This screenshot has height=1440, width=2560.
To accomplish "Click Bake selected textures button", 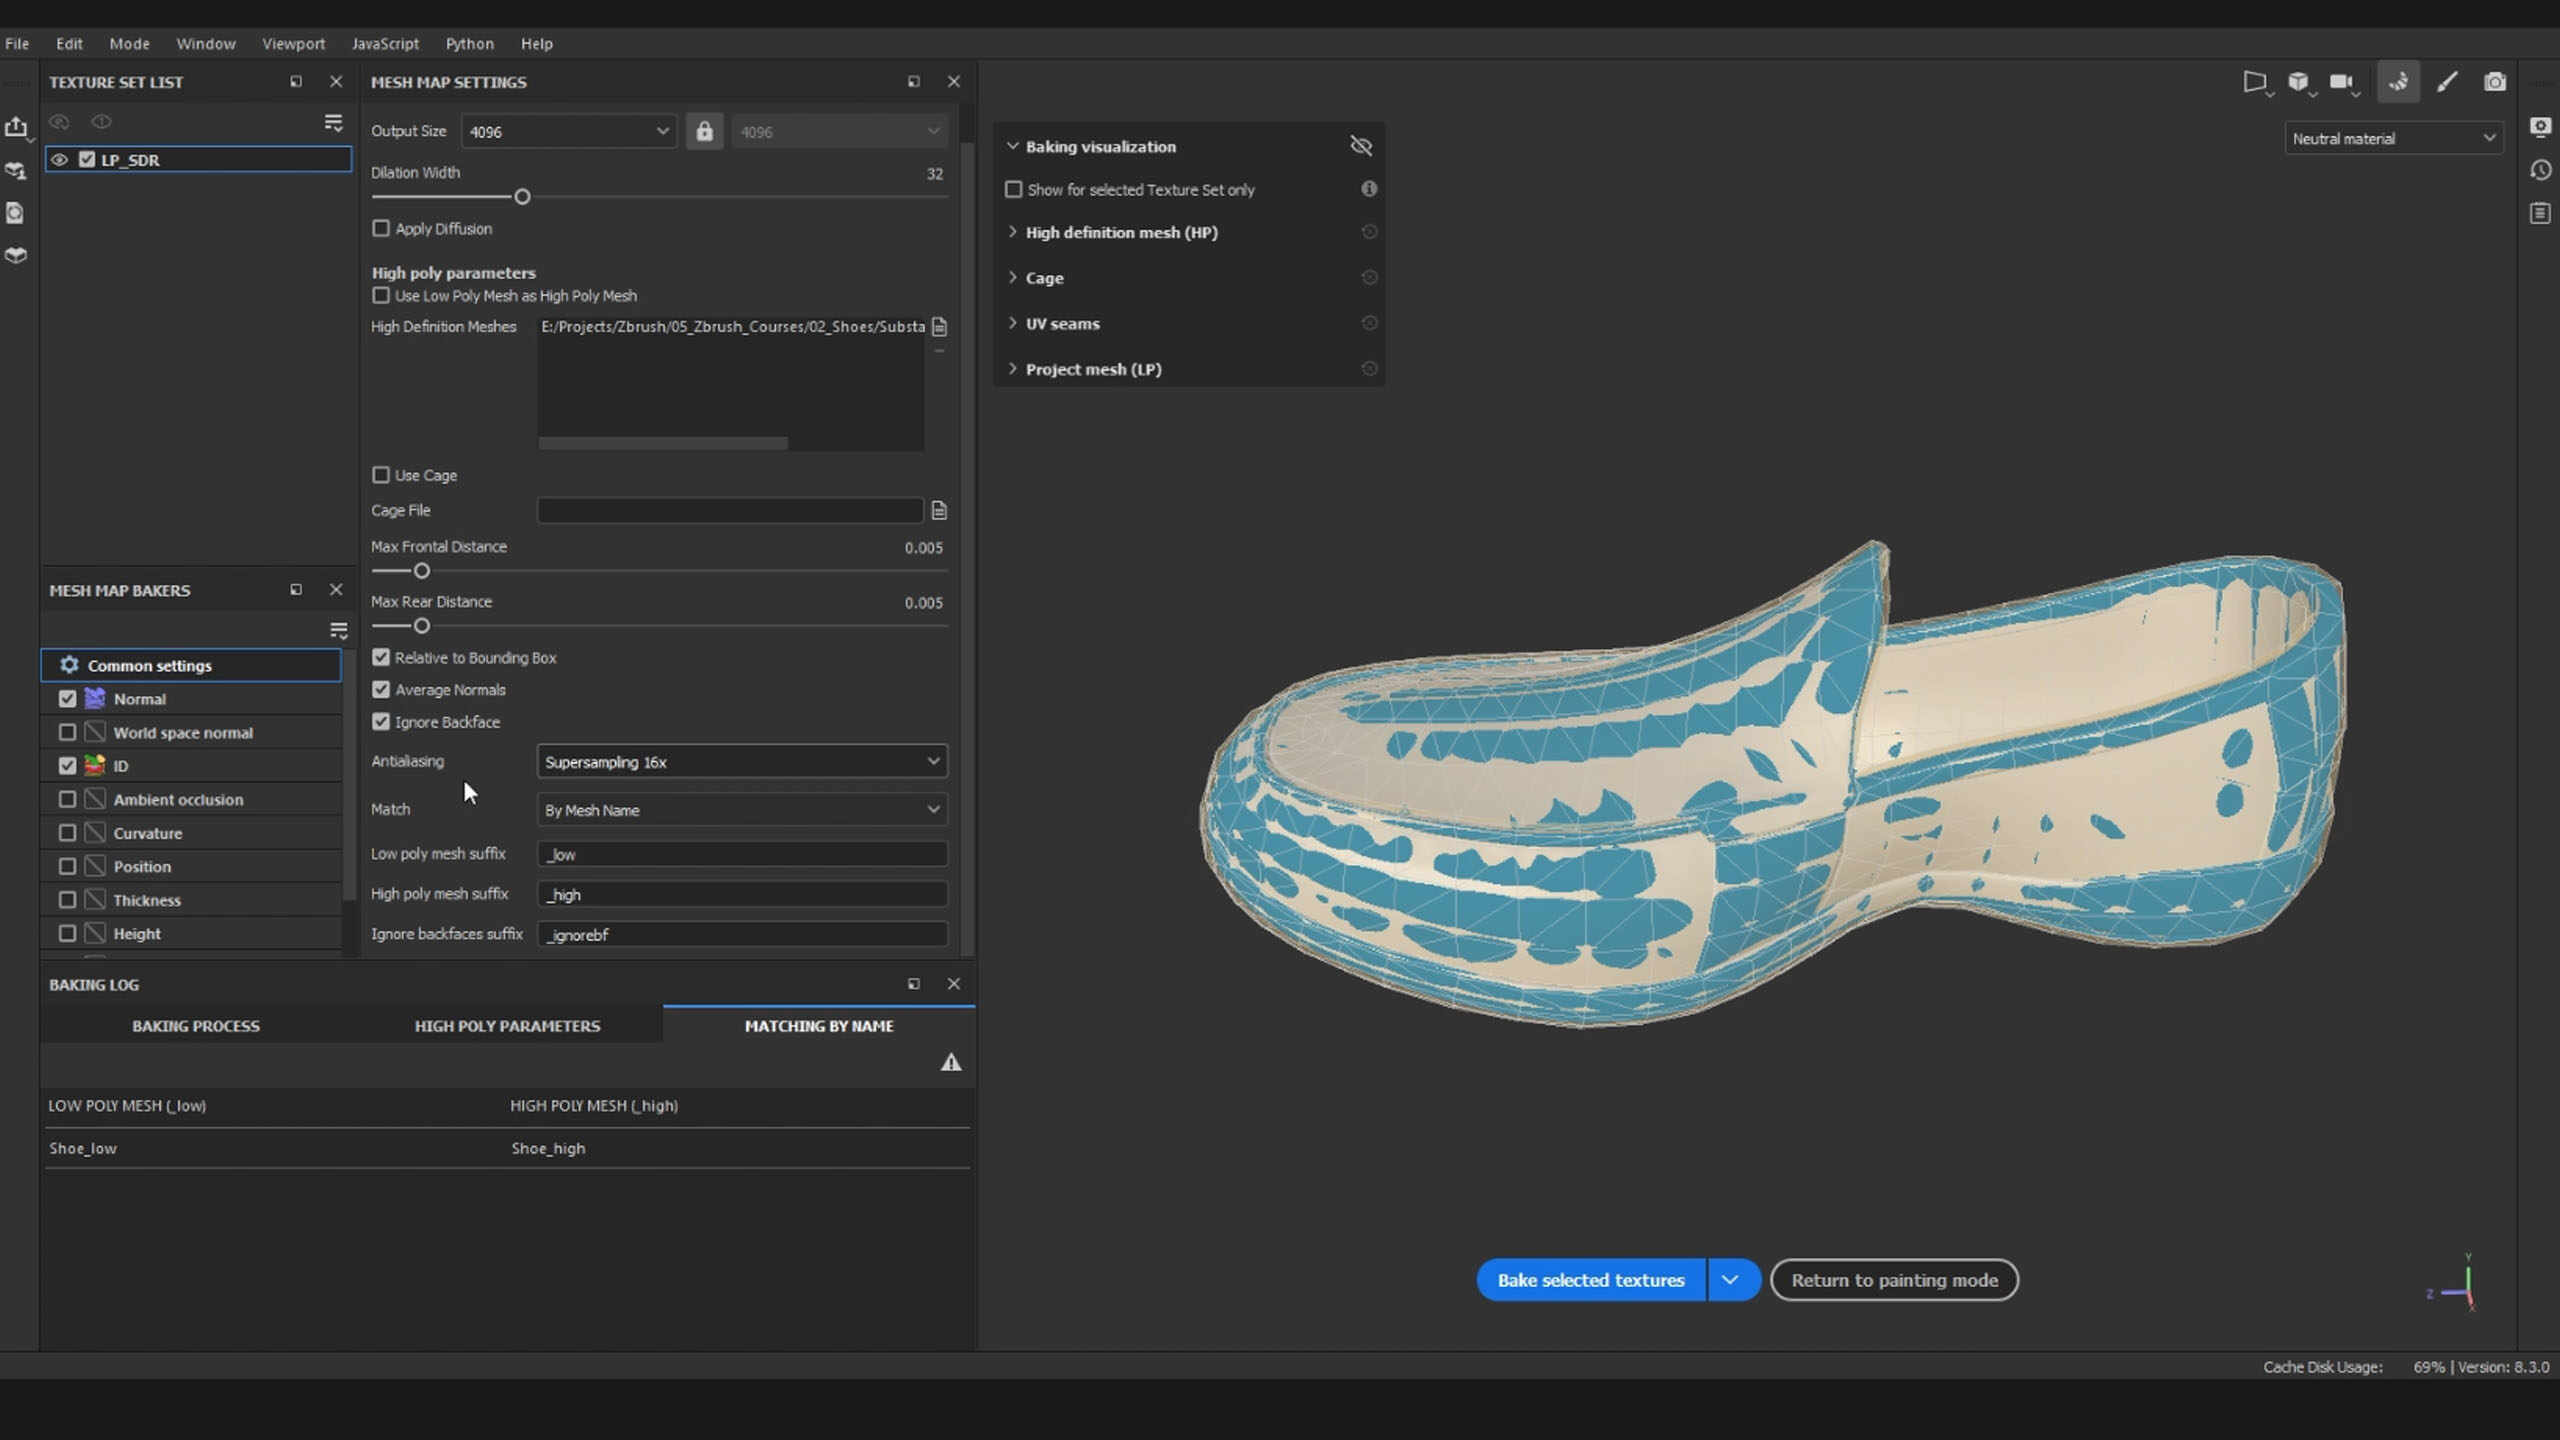I will point(1590,1280).
